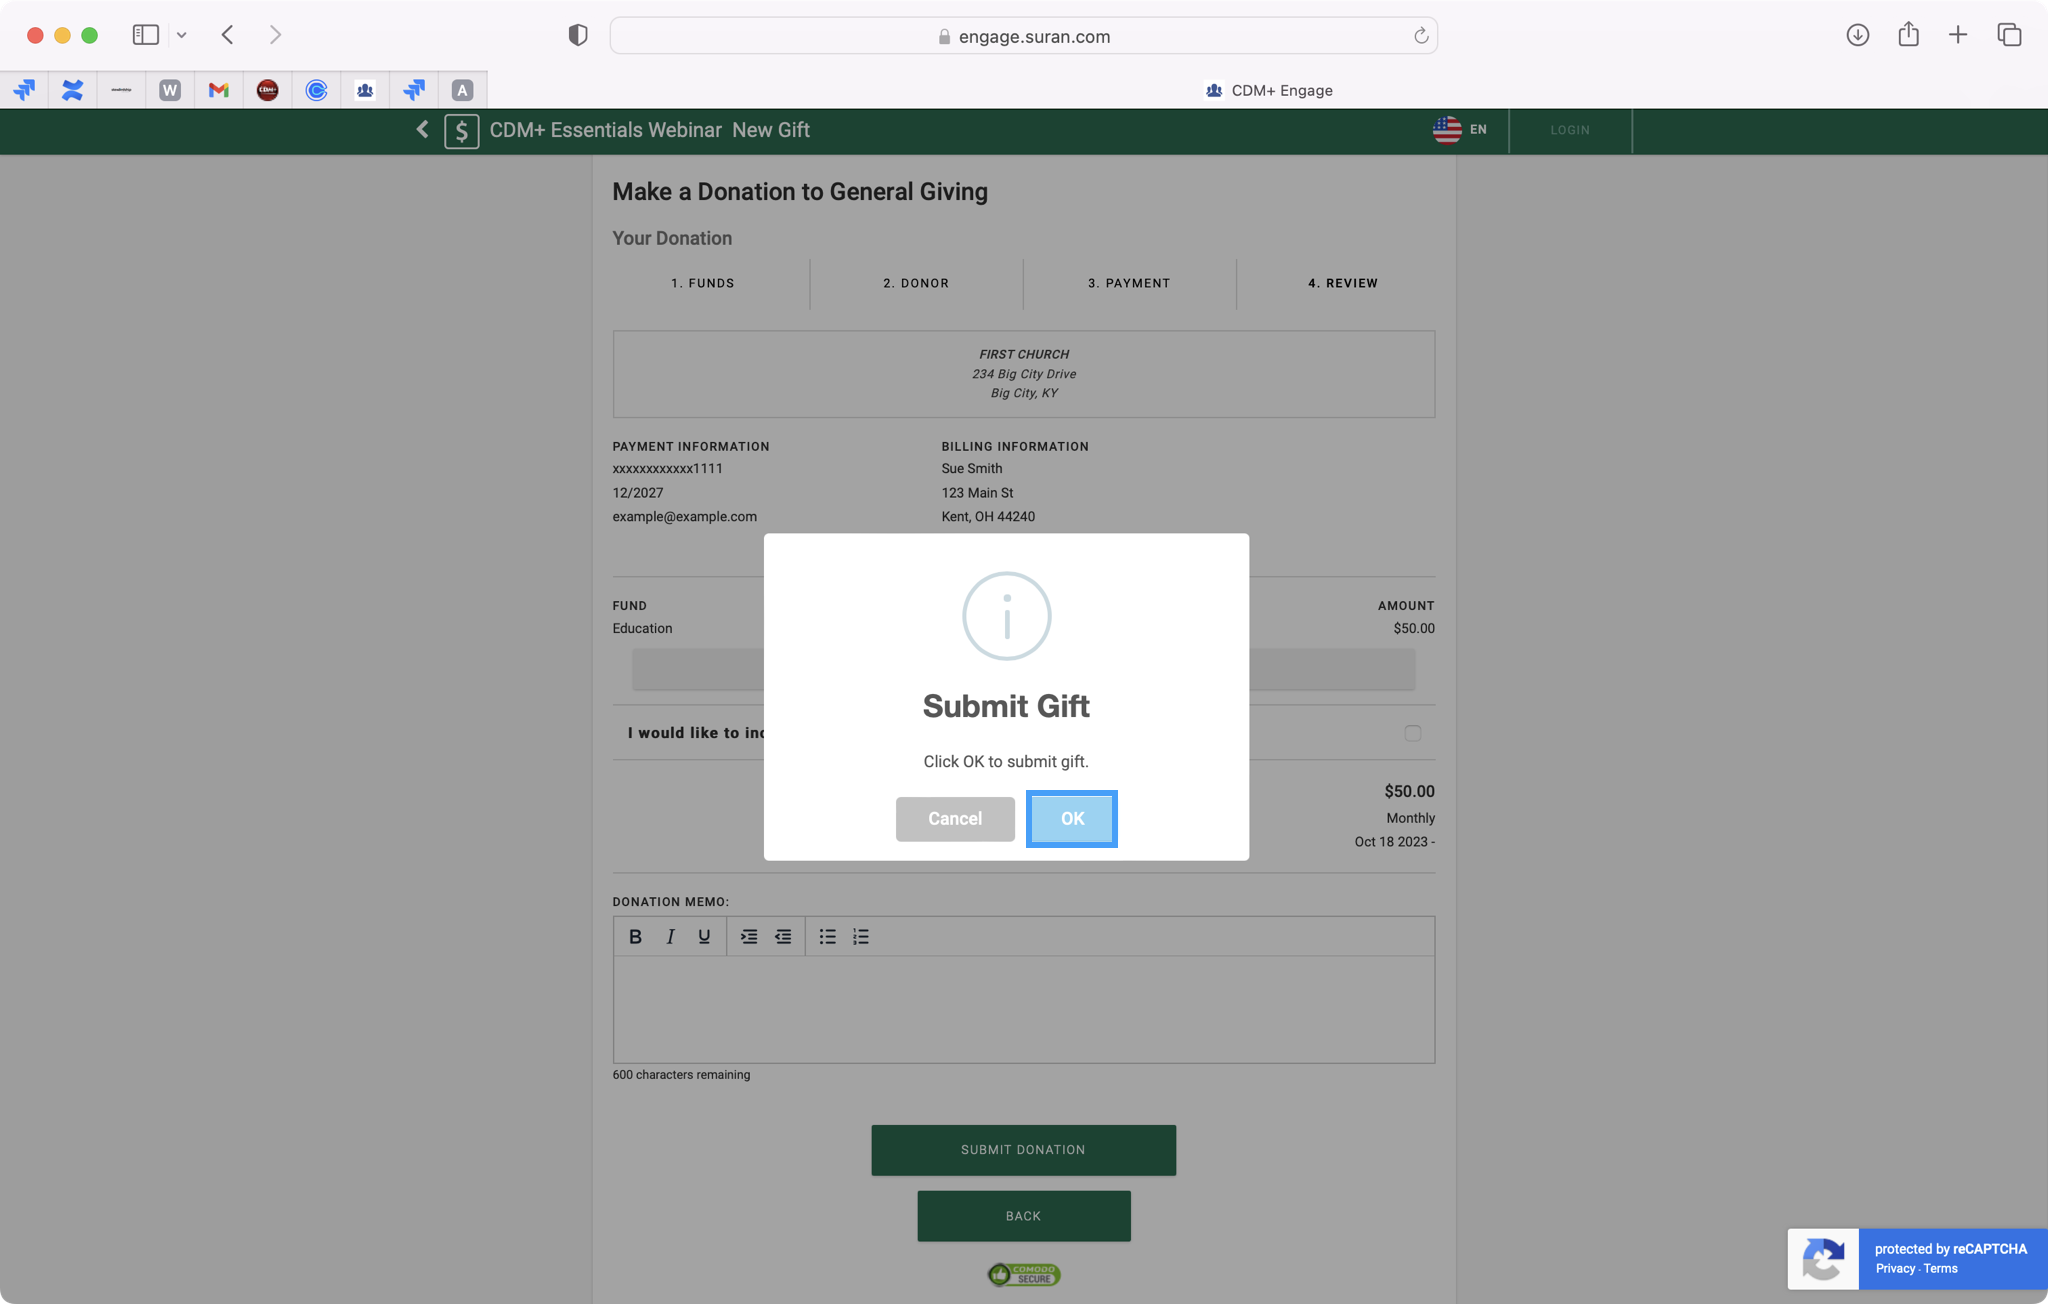Click the reload page icon in address bar
The height and width of the screenshot is (1304, 2048).
point(1420,36)
